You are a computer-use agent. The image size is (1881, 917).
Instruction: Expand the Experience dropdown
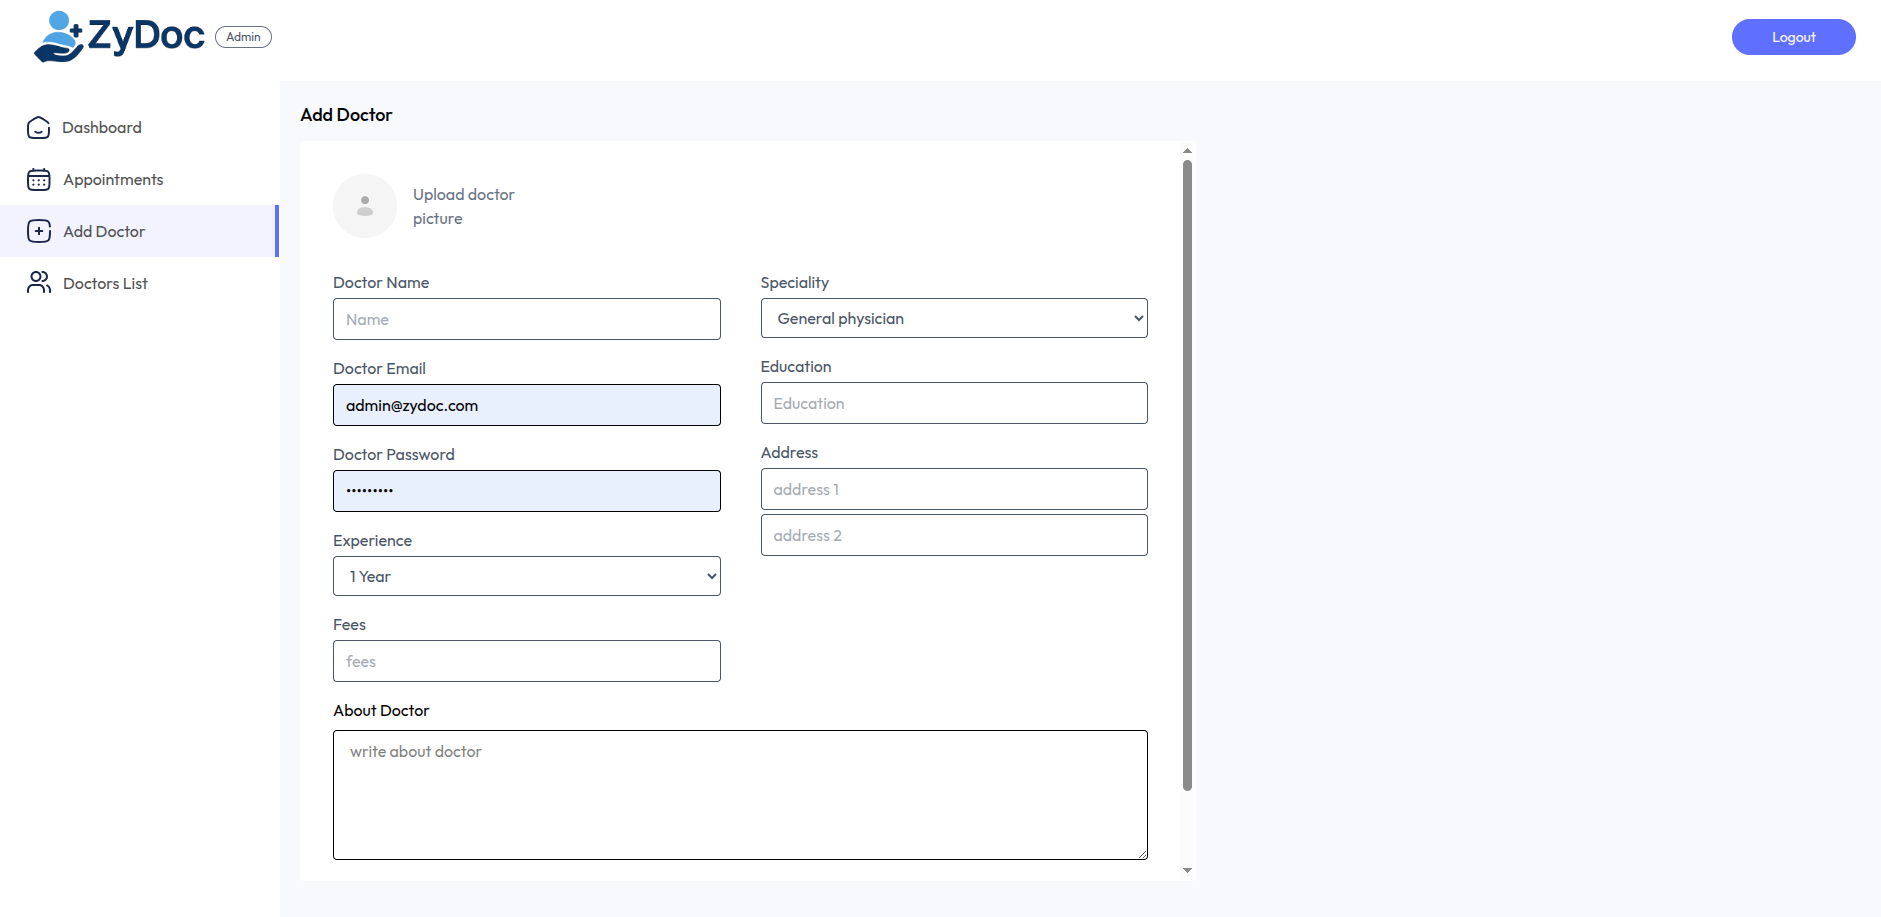point(526,576)
